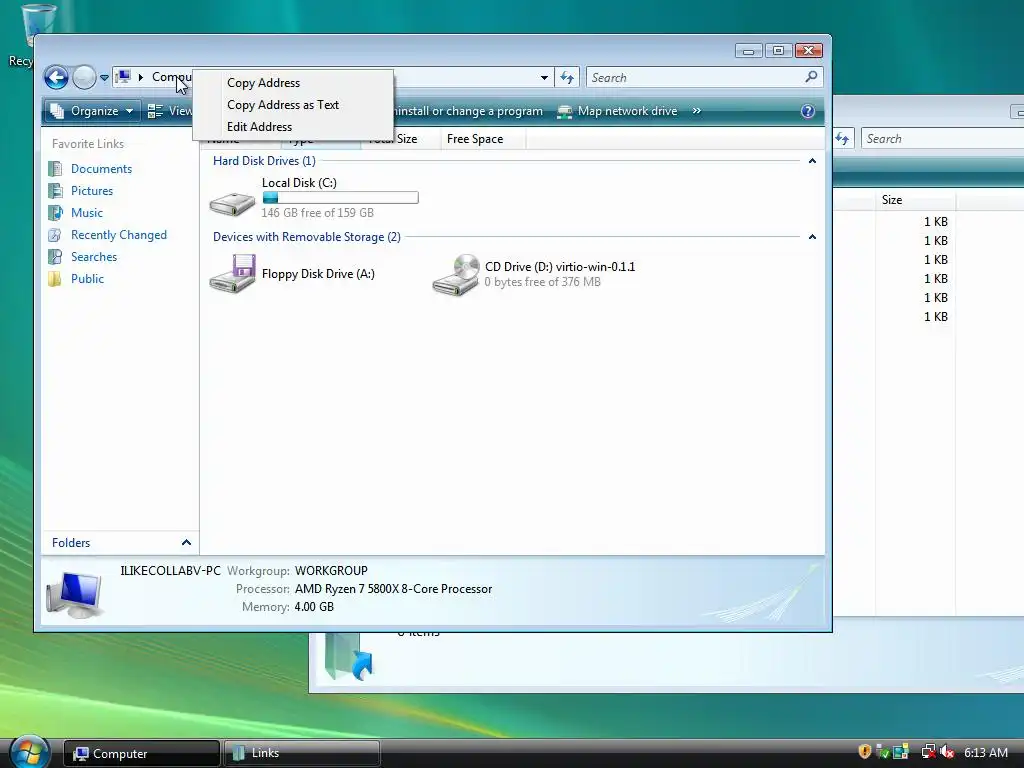Open Public favorite link
Viewport: 1024px width, 768px height.
click(87, 279)
